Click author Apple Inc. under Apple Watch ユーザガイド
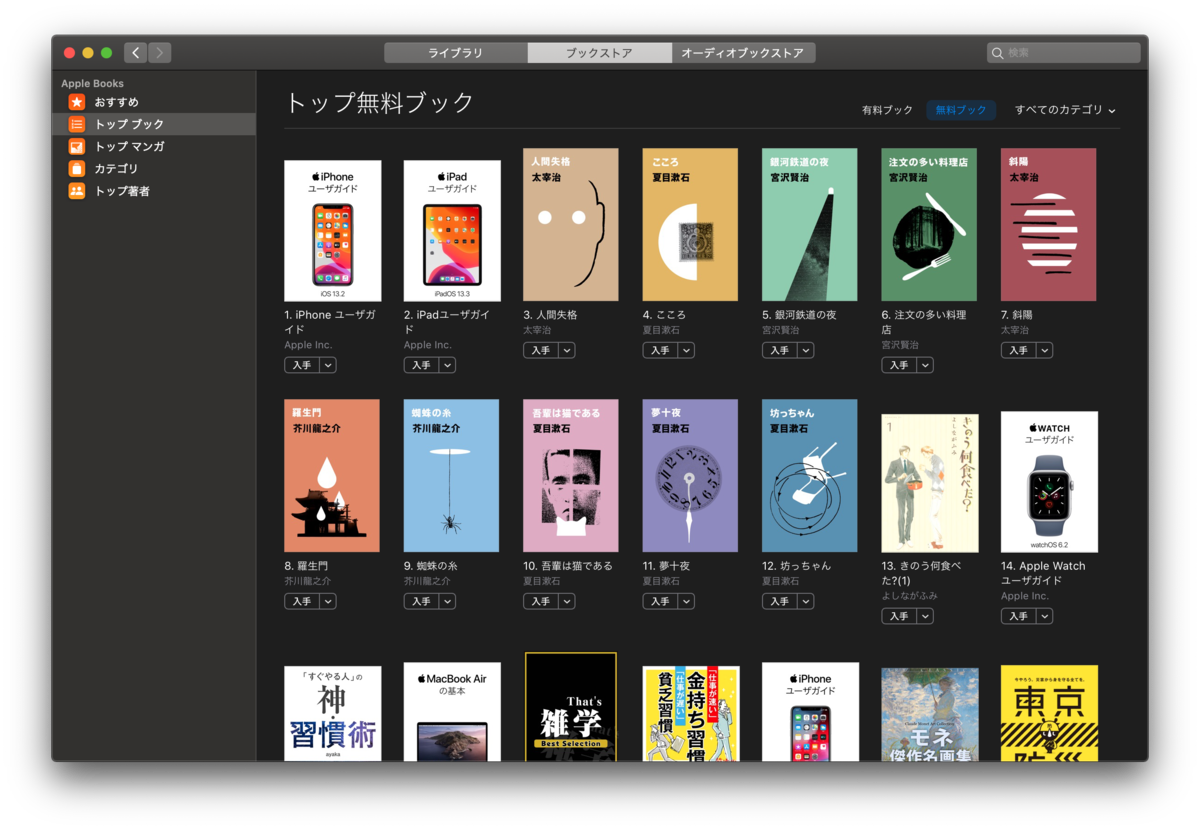Viewport: 1200px width, 830px height. tap(1025, 596)
